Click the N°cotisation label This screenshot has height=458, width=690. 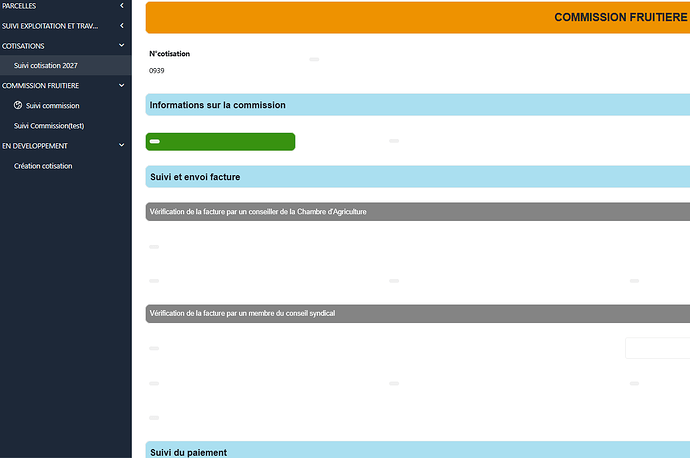169,54
